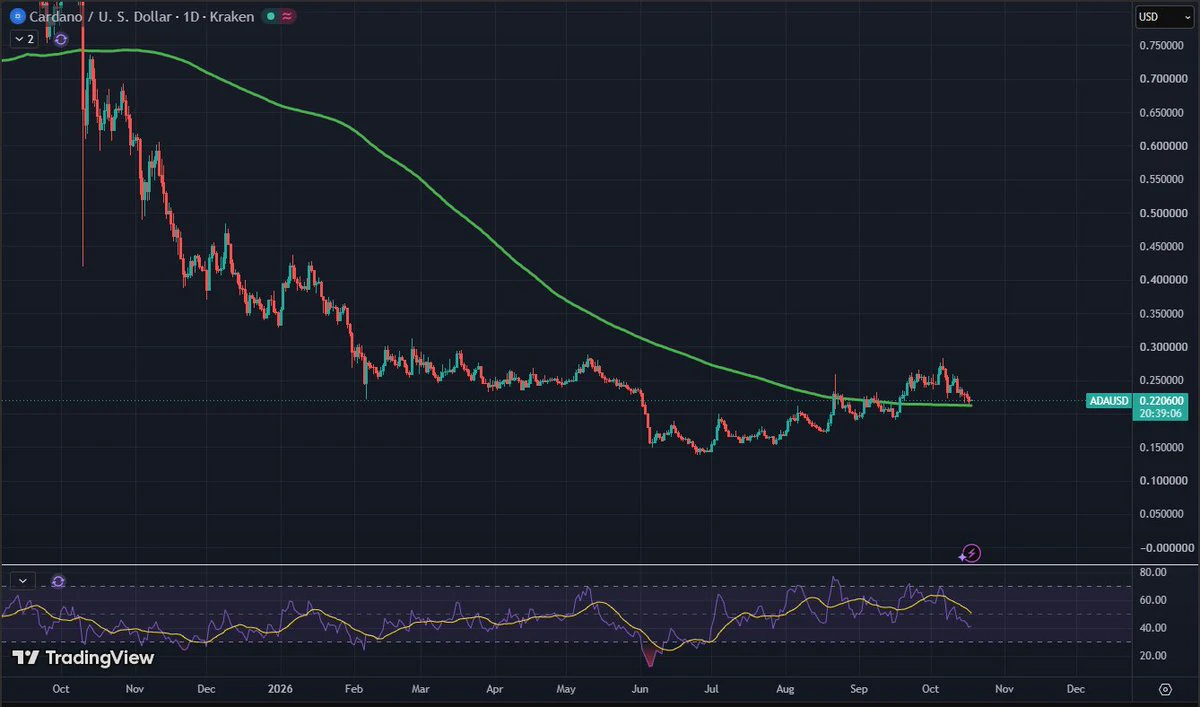Viewport: 1200px width, 707px height.
Task: Open the chart settings gear icon
Action: click(1165, 690)
